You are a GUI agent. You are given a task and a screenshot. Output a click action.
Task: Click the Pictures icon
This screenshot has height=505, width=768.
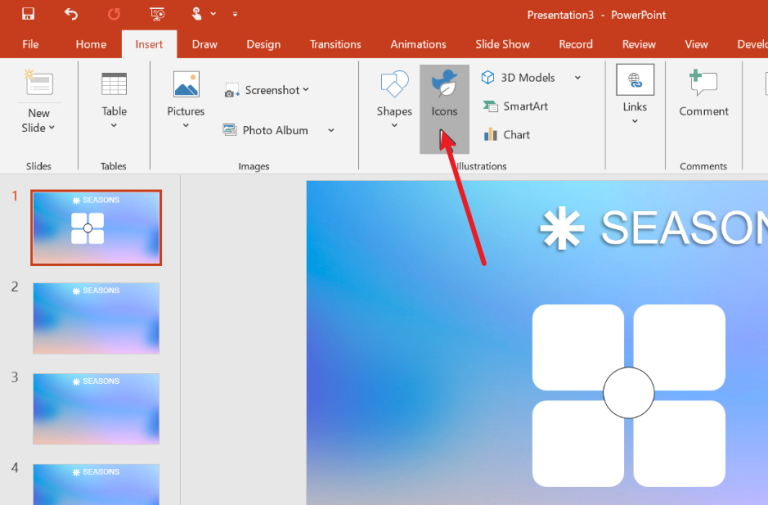click(x=186, y=84)
